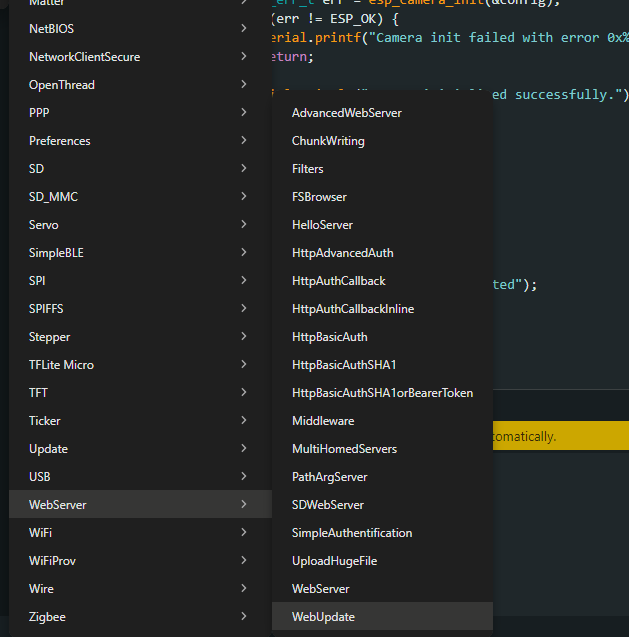
Task: Open the HelloServer example
Action: click(x=382, y=225)
